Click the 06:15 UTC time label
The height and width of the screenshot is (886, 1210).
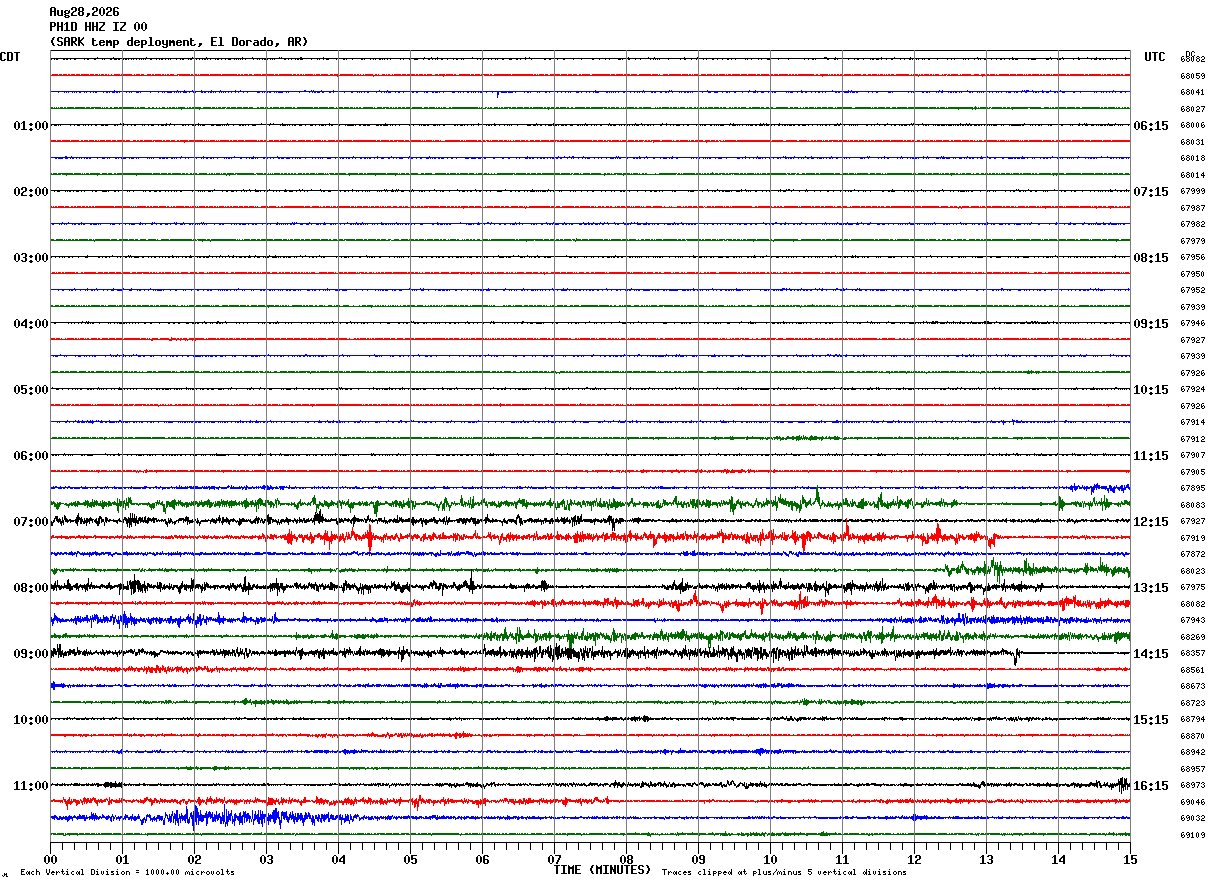coord(1151,126)
